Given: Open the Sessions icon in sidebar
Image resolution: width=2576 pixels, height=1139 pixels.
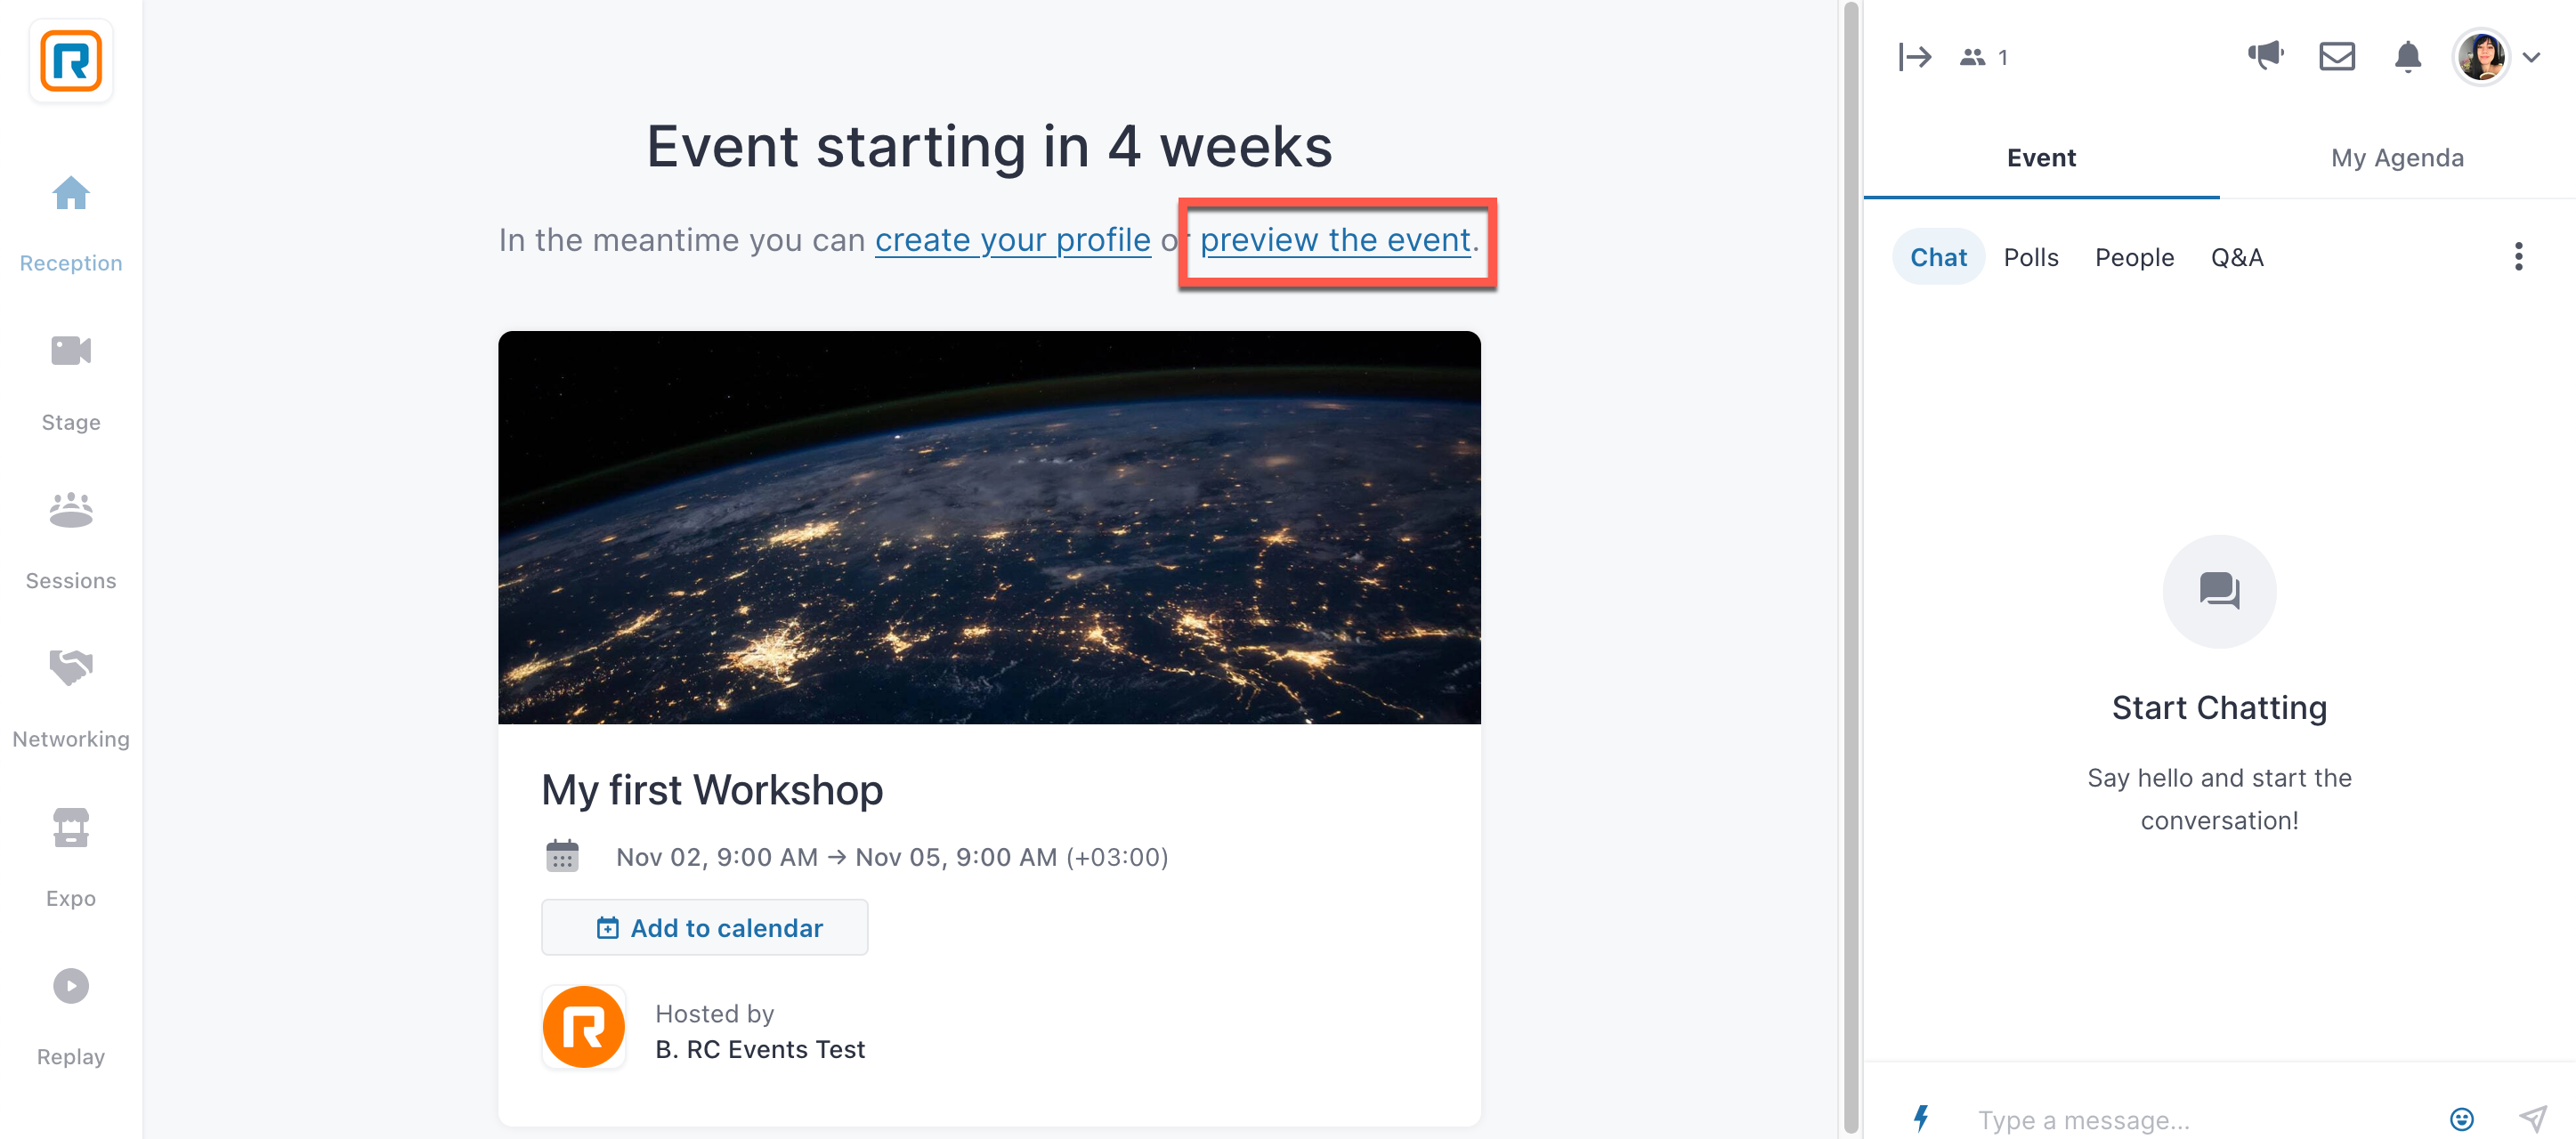Looking at the screenshot, I should (71, 510).
